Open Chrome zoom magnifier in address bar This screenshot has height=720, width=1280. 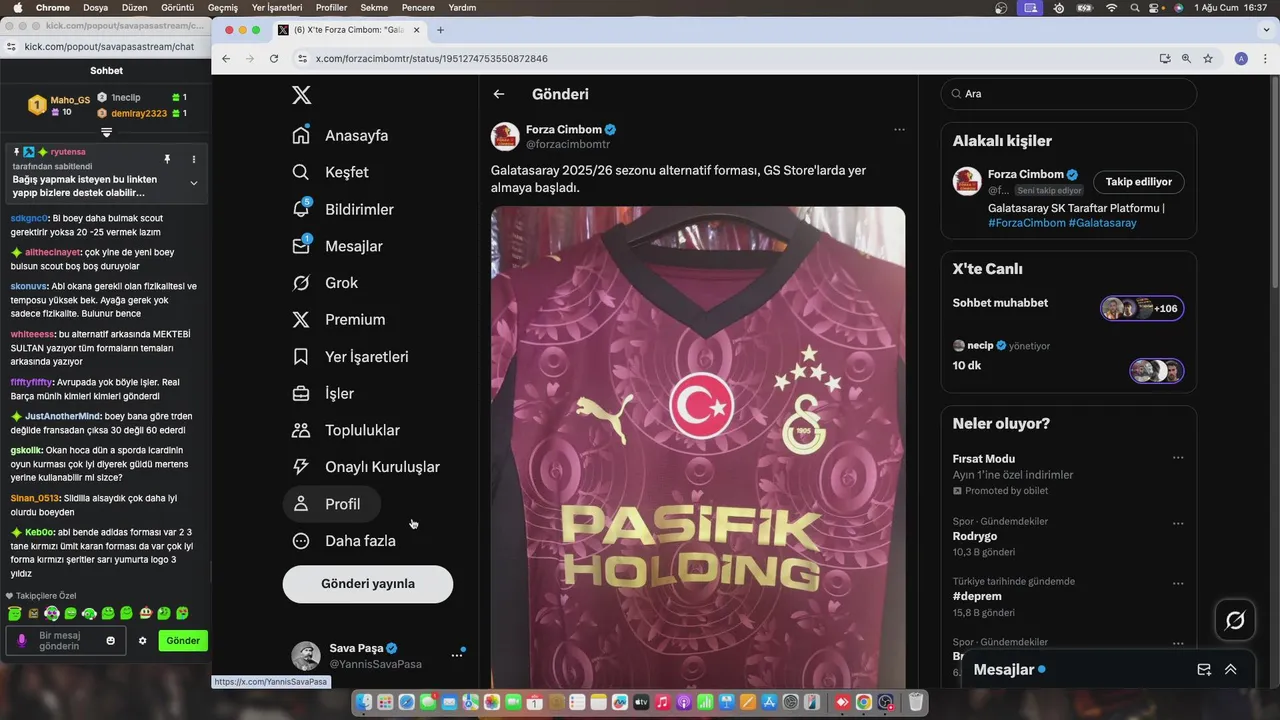point(1186,59)
